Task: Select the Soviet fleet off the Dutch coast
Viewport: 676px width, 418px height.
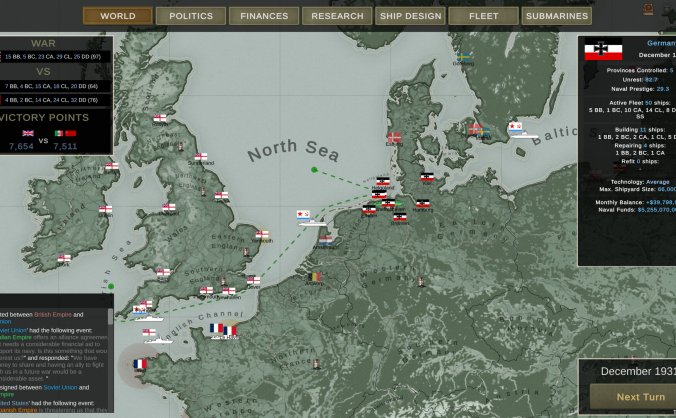Action: coord(304,214)
